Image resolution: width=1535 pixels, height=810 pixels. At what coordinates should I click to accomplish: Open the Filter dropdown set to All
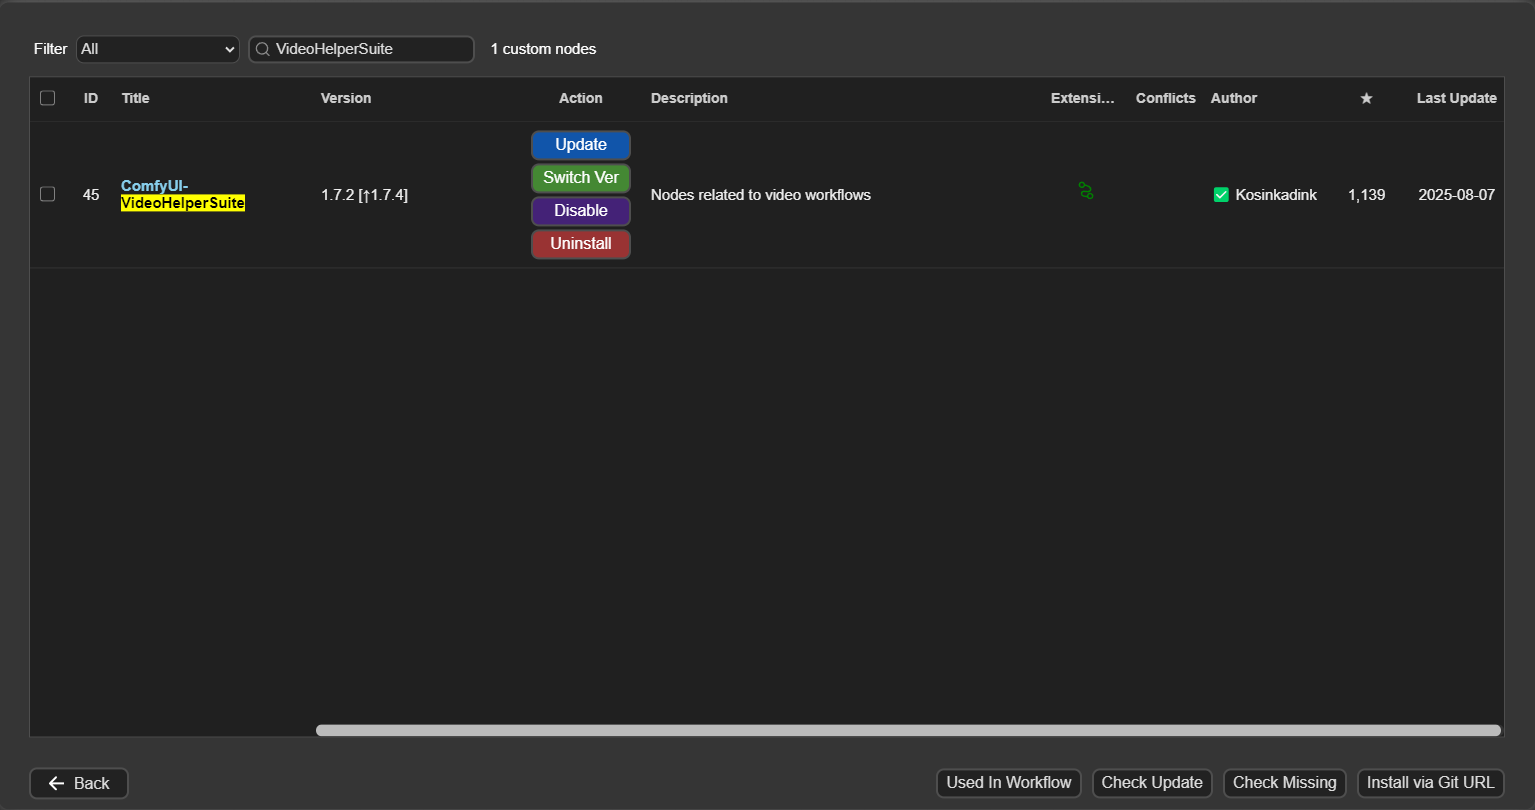pyautogui.click(x=158, y=49)
